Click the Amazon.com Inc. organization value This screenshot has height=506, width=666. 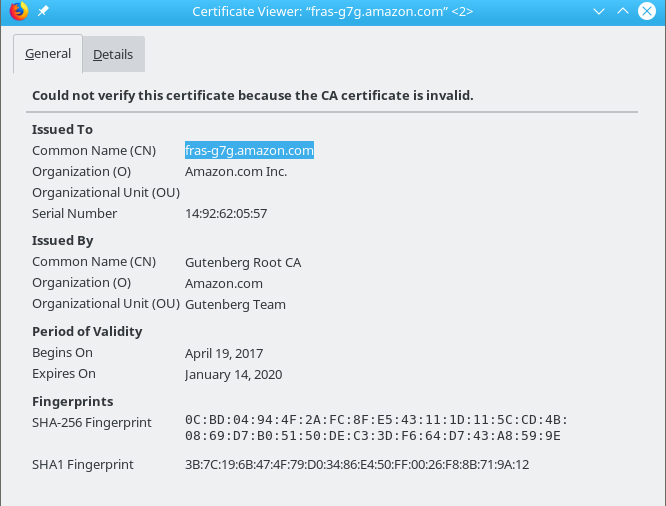pos(236,171)
